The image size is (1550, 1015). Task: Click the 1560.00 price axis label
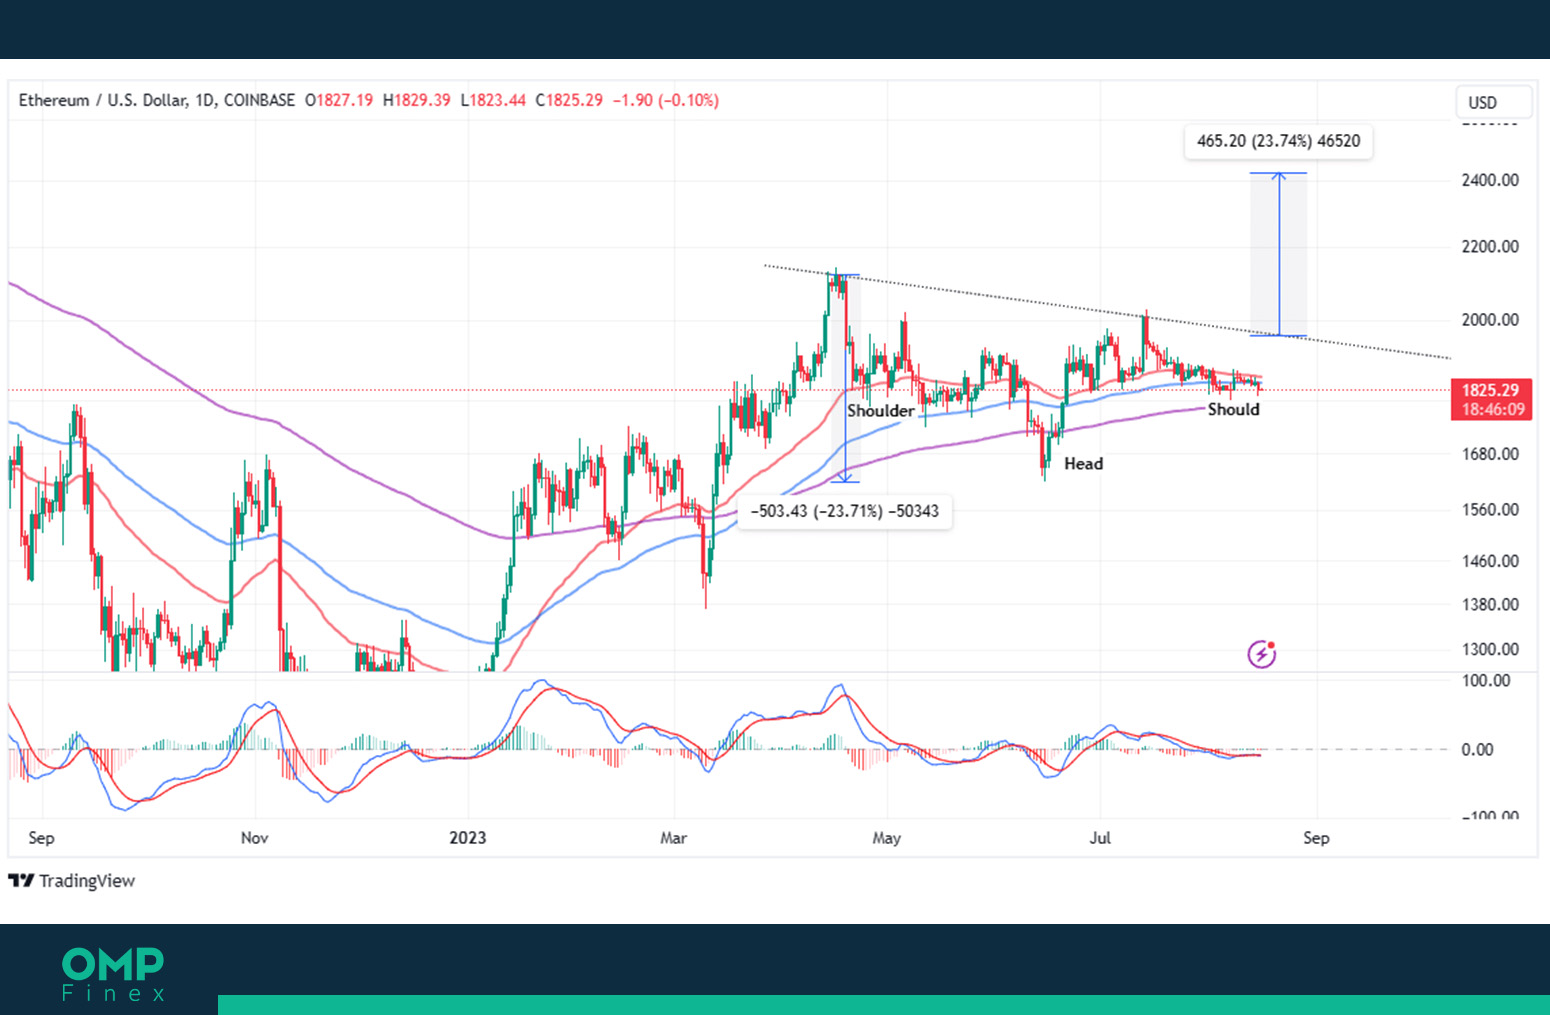(1490, 510)
